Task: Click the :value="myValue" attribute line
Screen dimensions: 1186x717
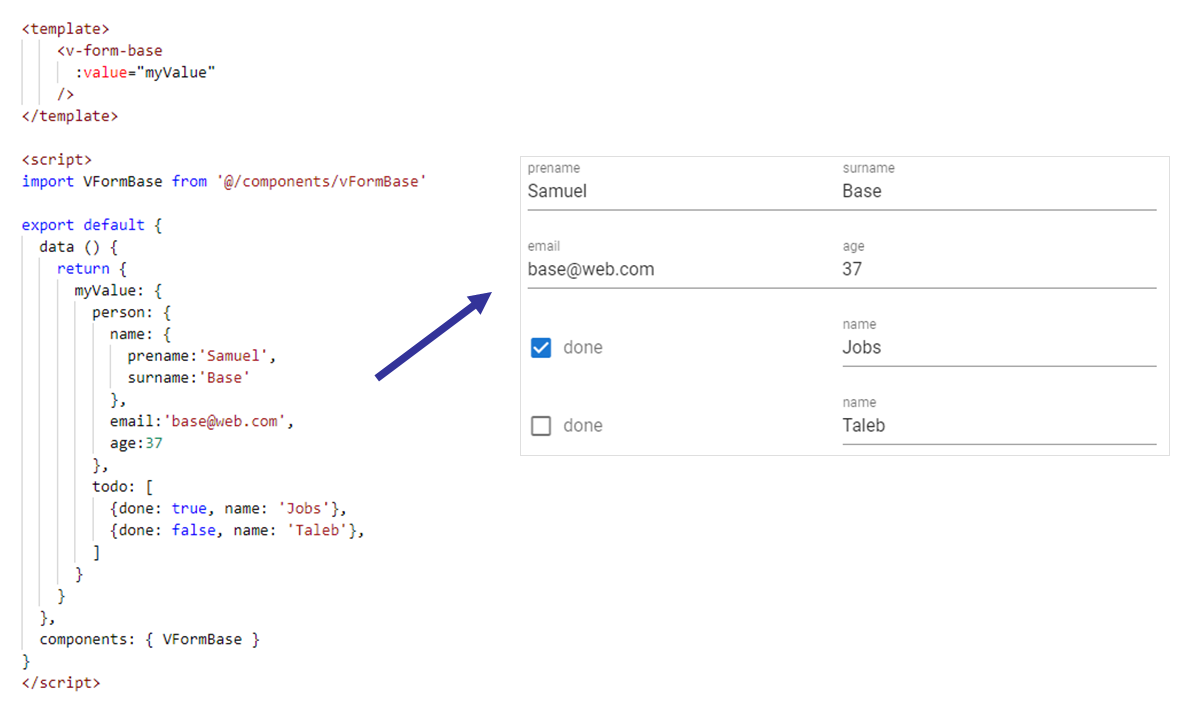Action: pyautogui.click(x=145, y=73)
